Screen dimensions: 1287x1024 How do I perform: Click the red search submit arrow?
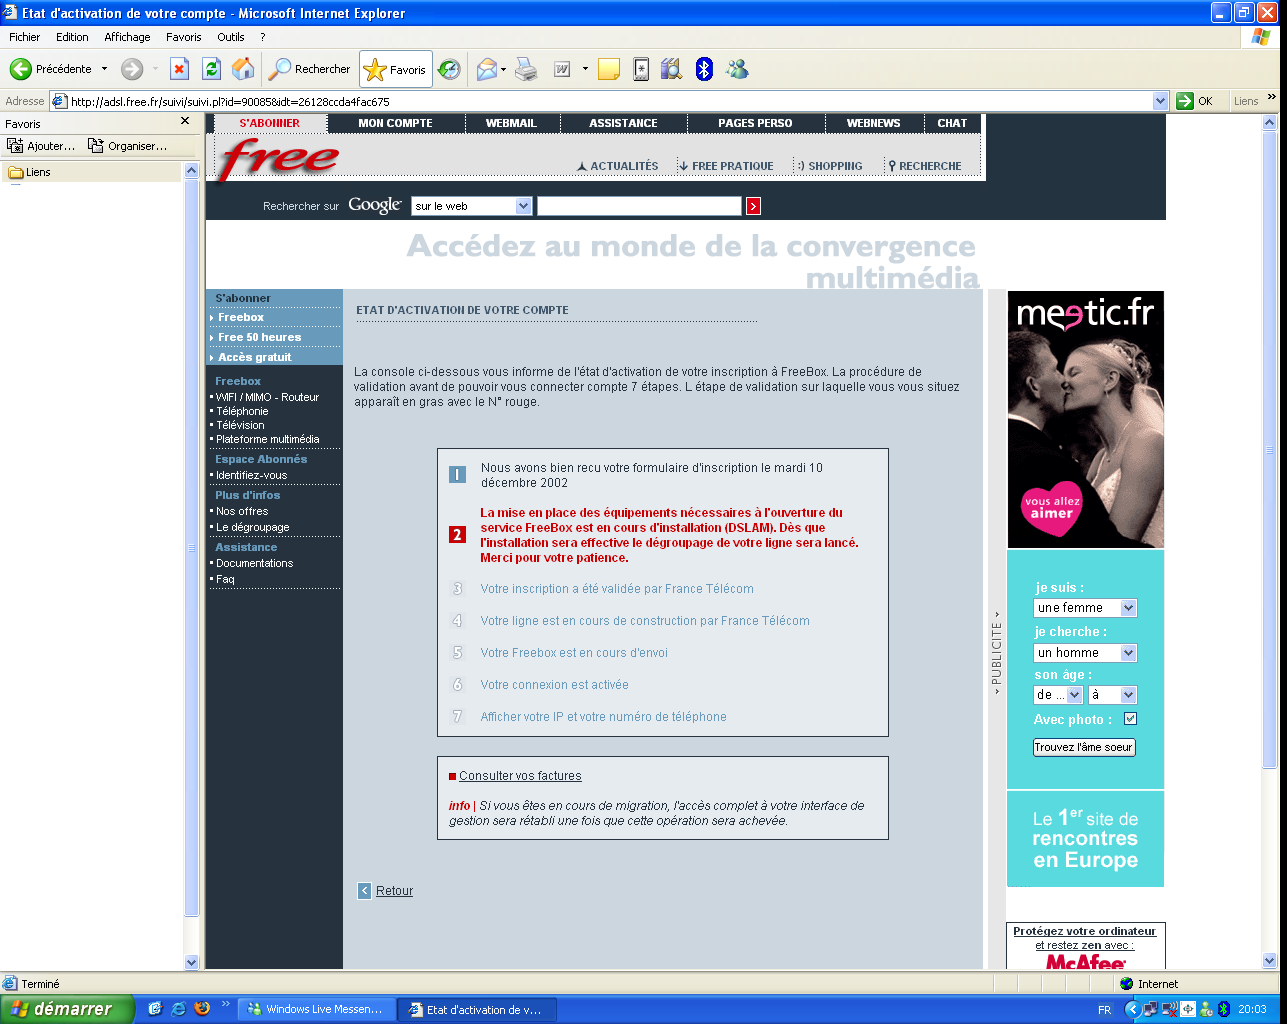point(753,206)
